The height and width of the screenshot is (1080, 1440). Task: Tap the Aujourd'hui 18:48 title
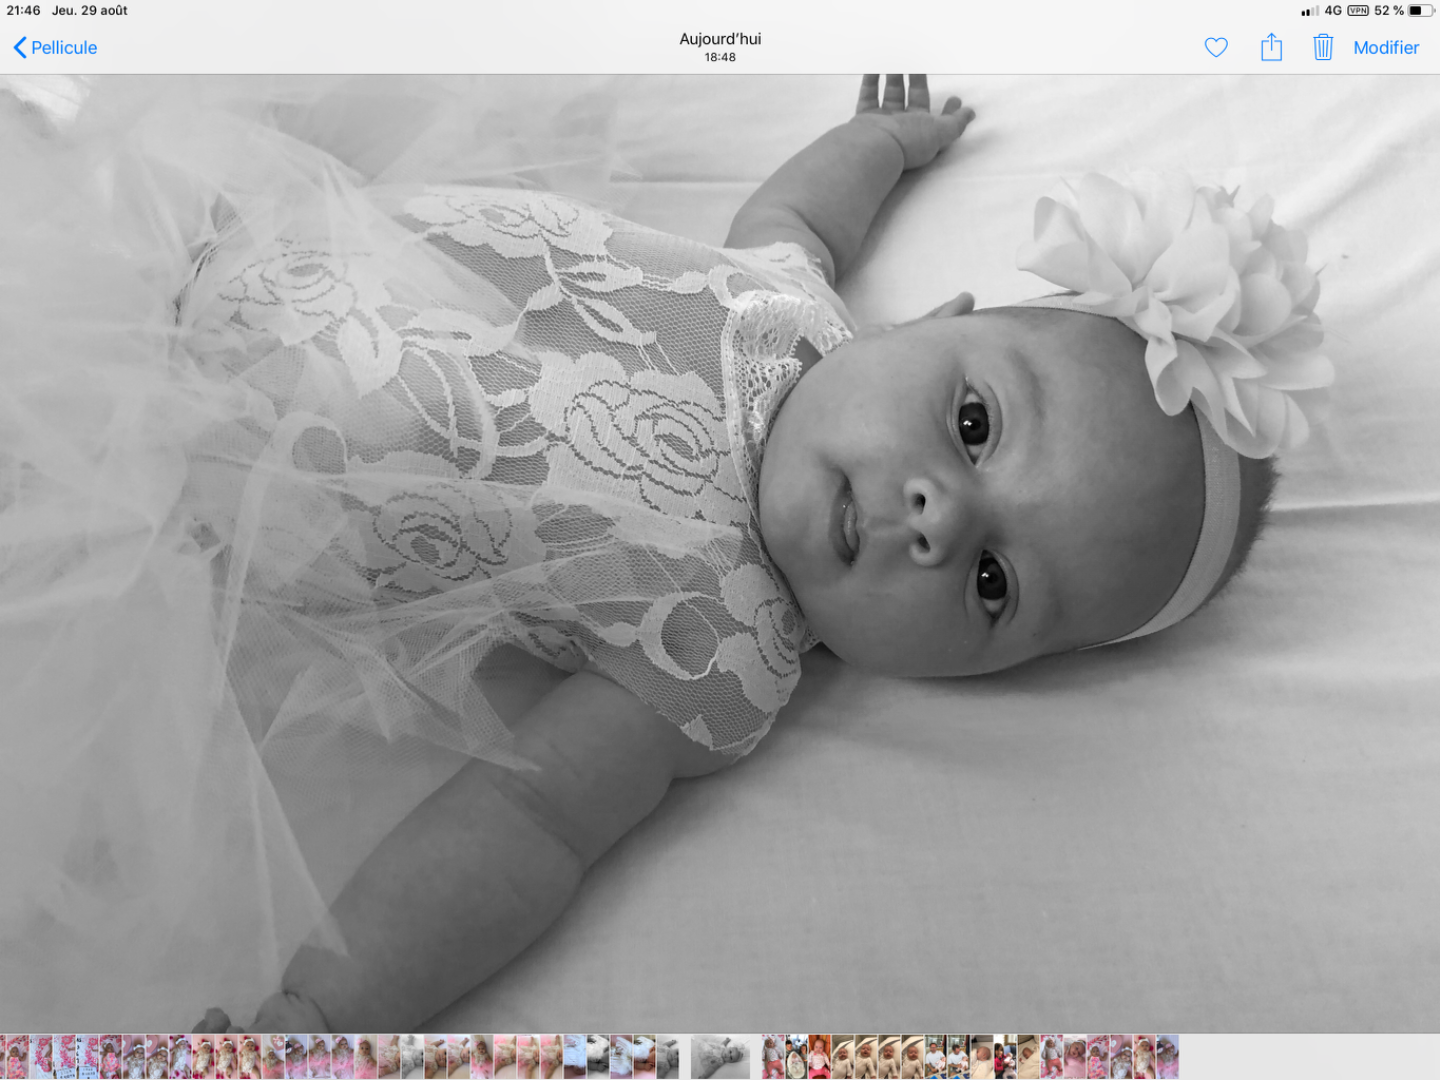(x=720, y=47)
